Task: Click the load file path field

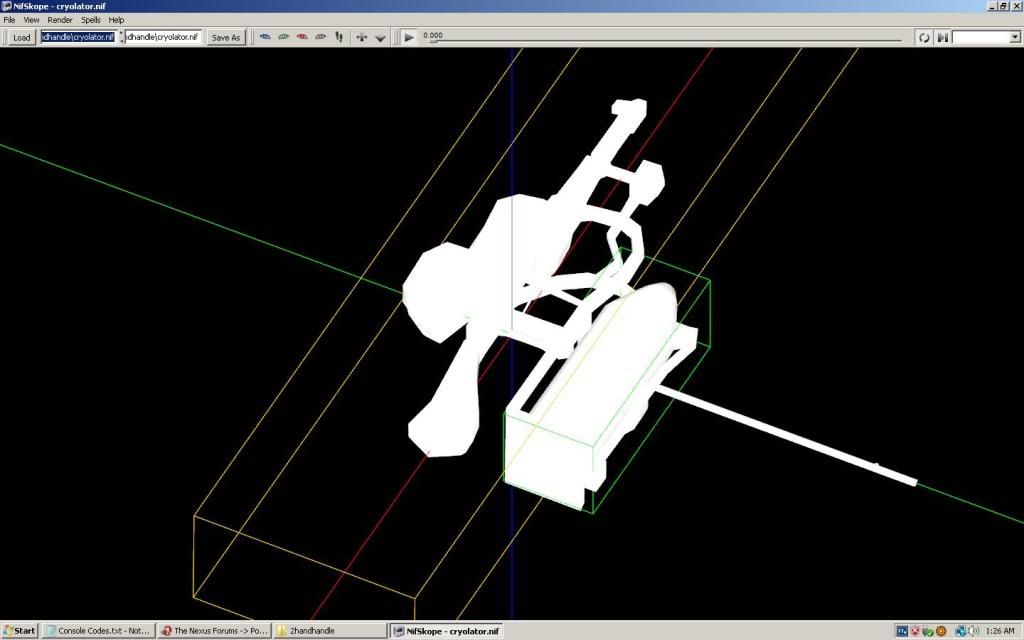Action: [78, 37]
